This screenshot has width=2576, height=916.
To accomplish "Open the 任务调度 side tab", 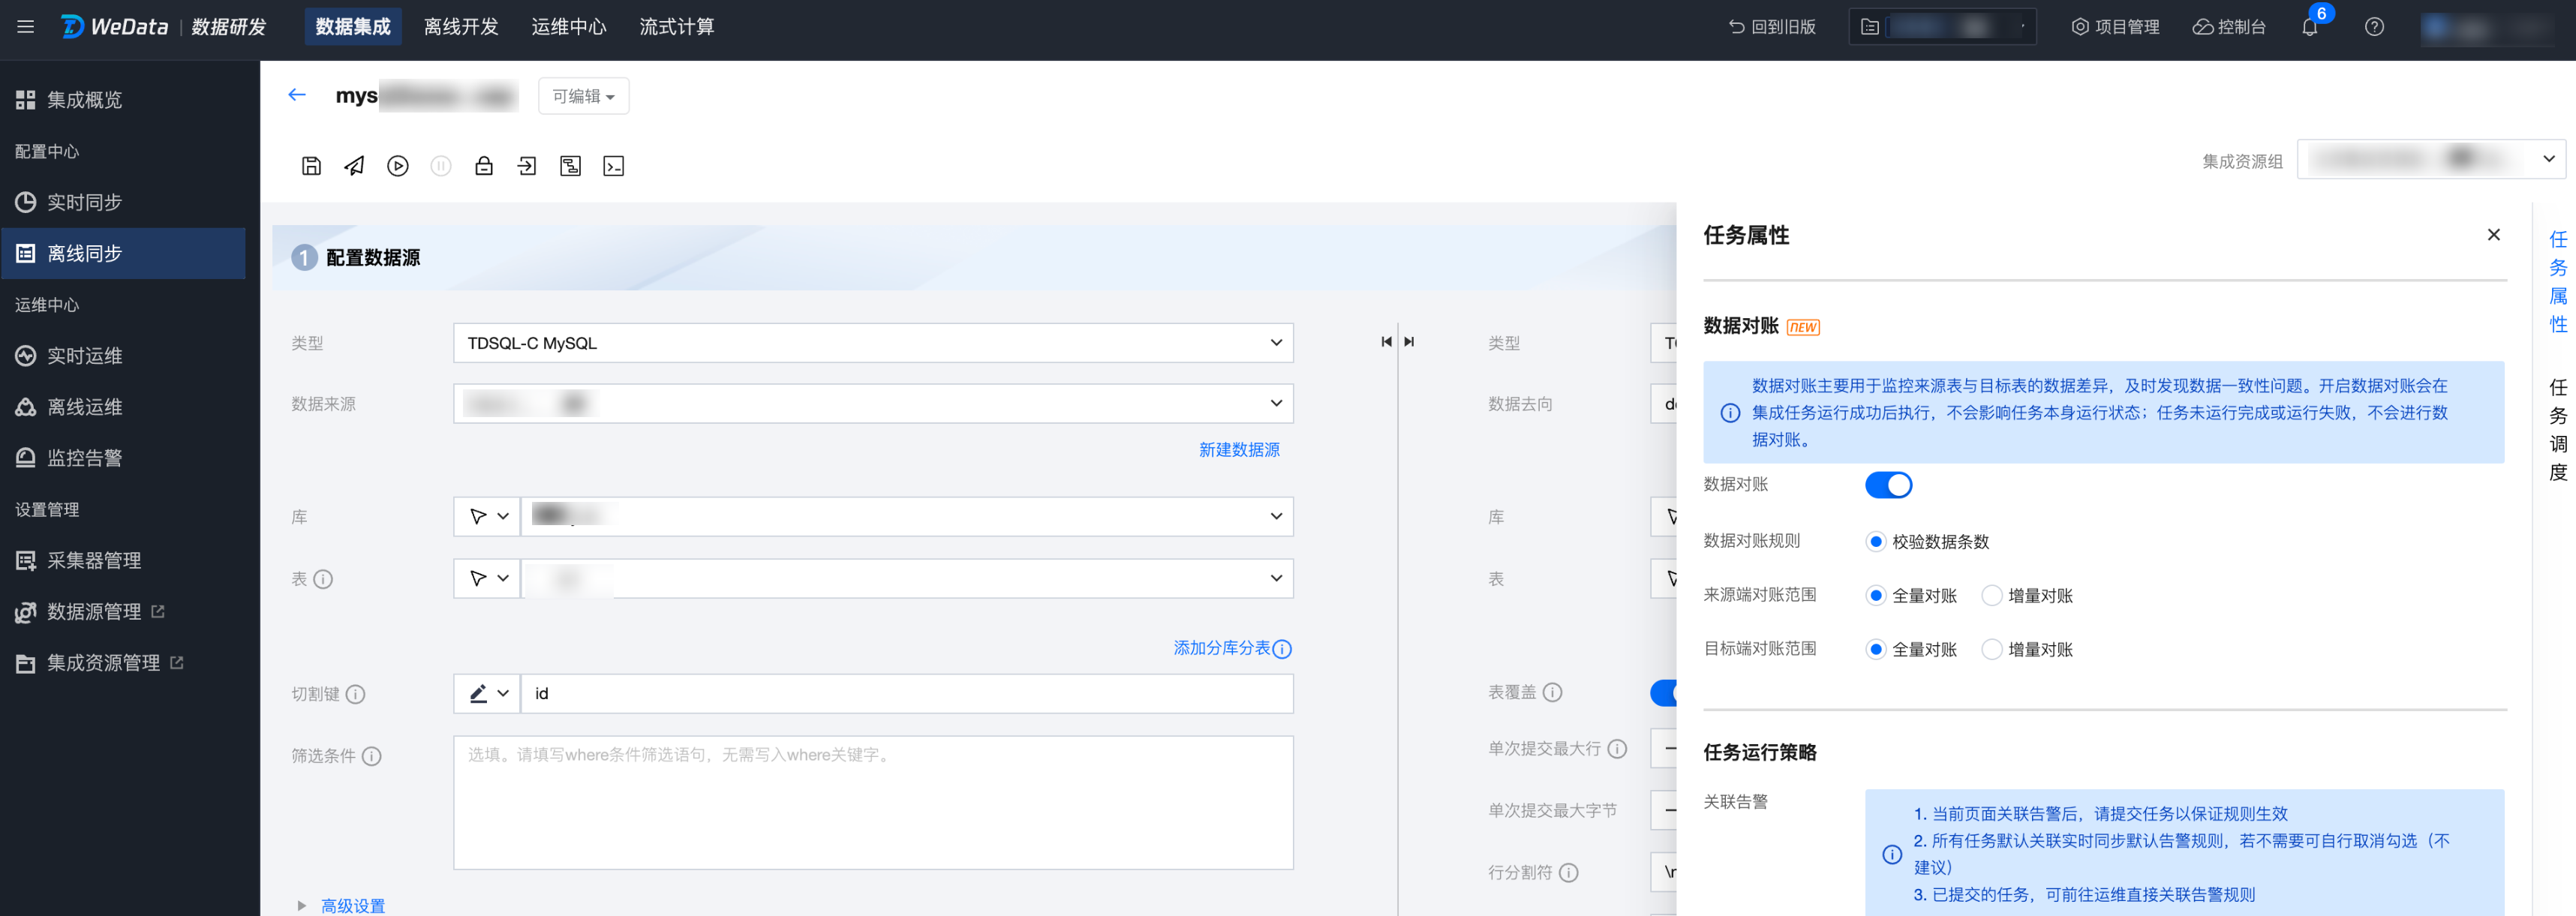I will [2557, 430].
